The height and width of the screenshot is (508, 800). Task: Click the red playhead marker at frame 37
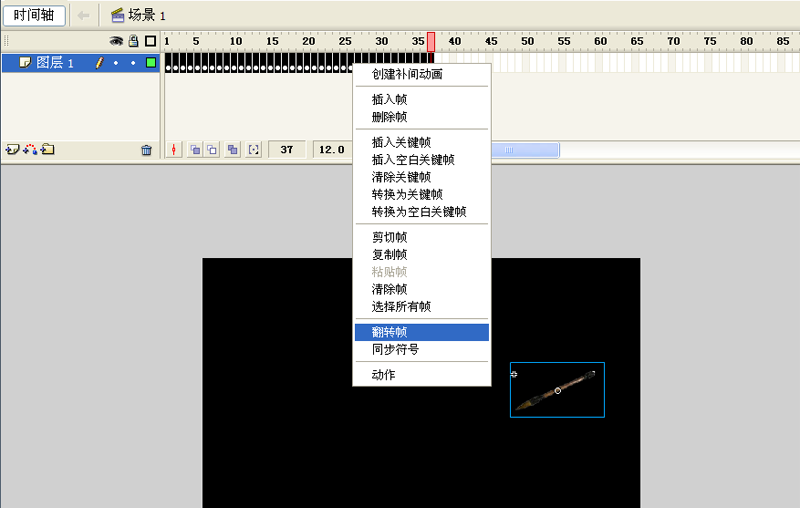click(431, 42)
